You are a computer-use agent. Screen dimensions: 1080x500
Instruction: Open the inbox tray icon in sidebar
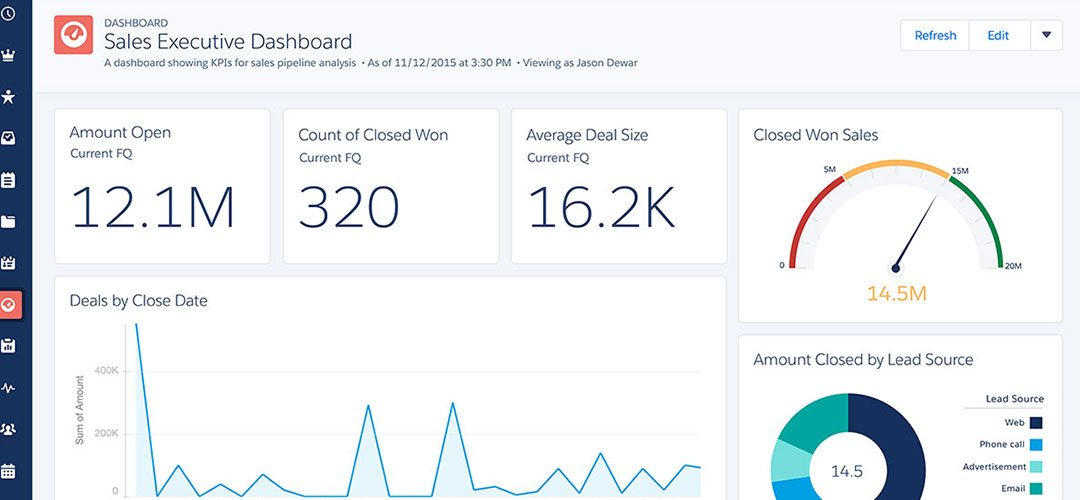pos(8,138)
